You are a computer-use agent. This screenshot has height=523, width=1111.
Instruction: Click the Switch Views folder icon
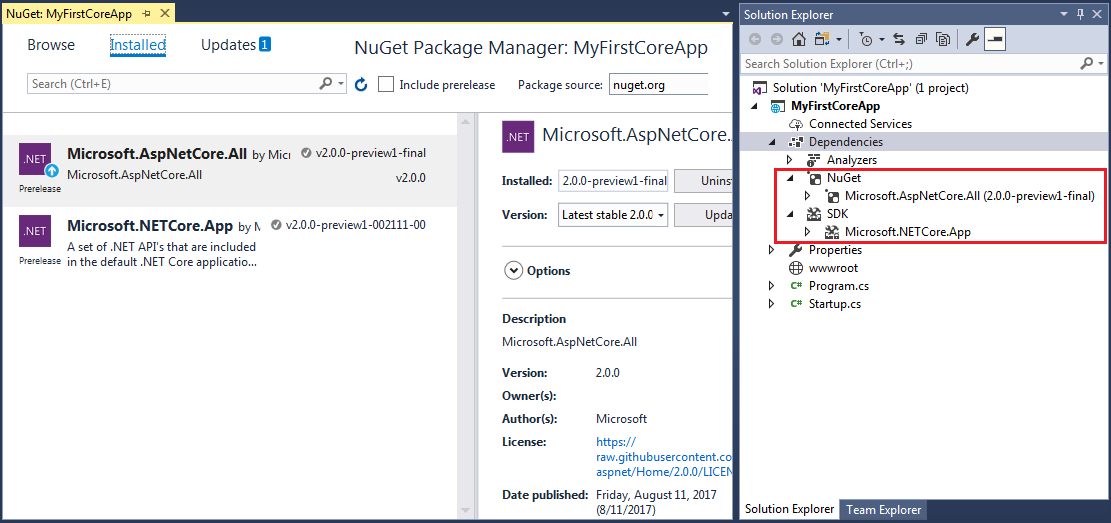(822, 40)
